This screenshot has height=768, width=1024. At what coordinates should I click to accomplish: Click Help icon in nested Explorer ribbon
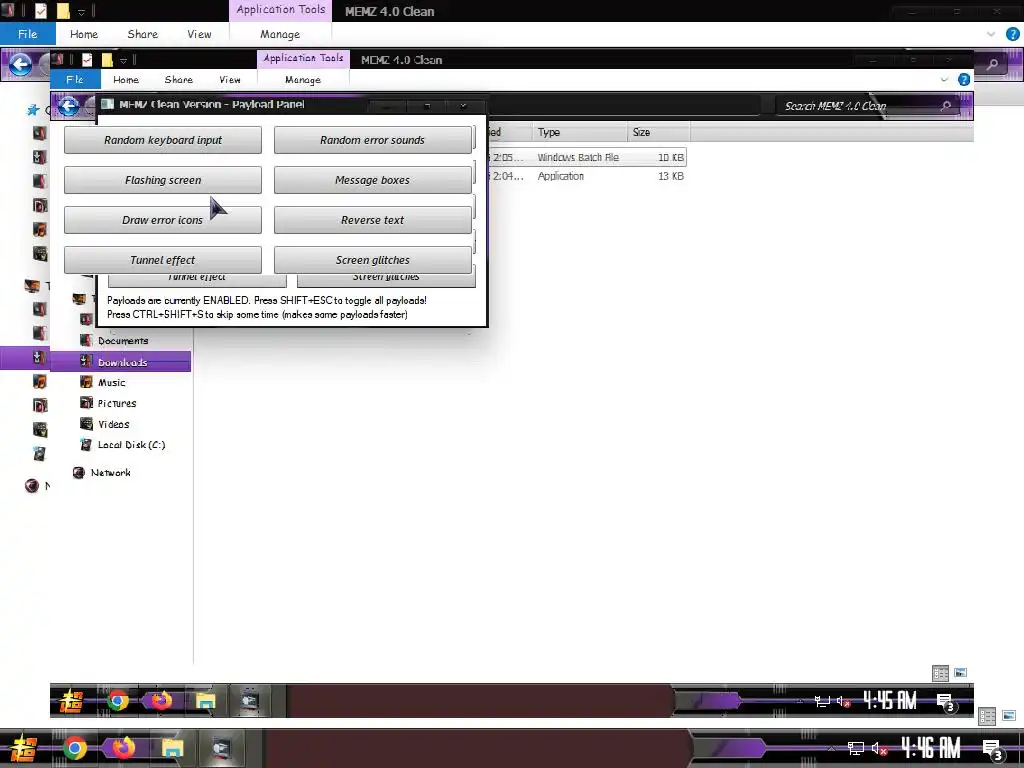coord(964,79)
